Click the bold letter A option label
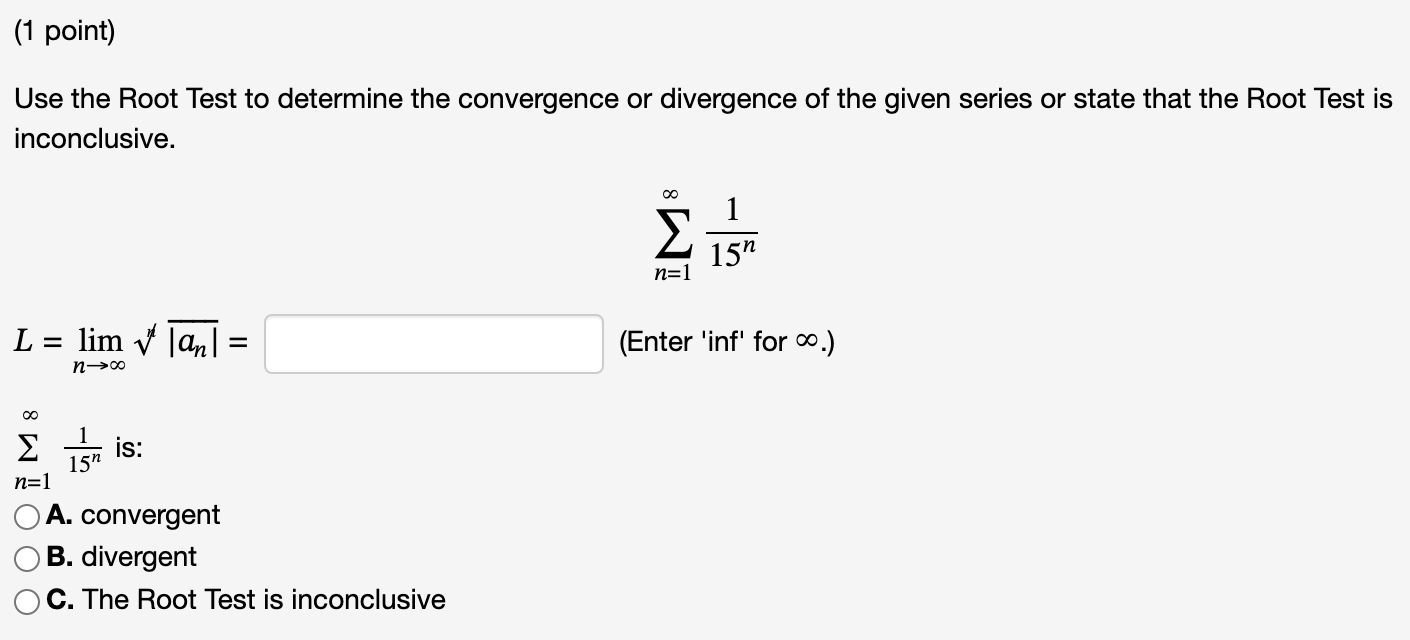Viewport: 1410px width, 640px height. coord(58,515)
